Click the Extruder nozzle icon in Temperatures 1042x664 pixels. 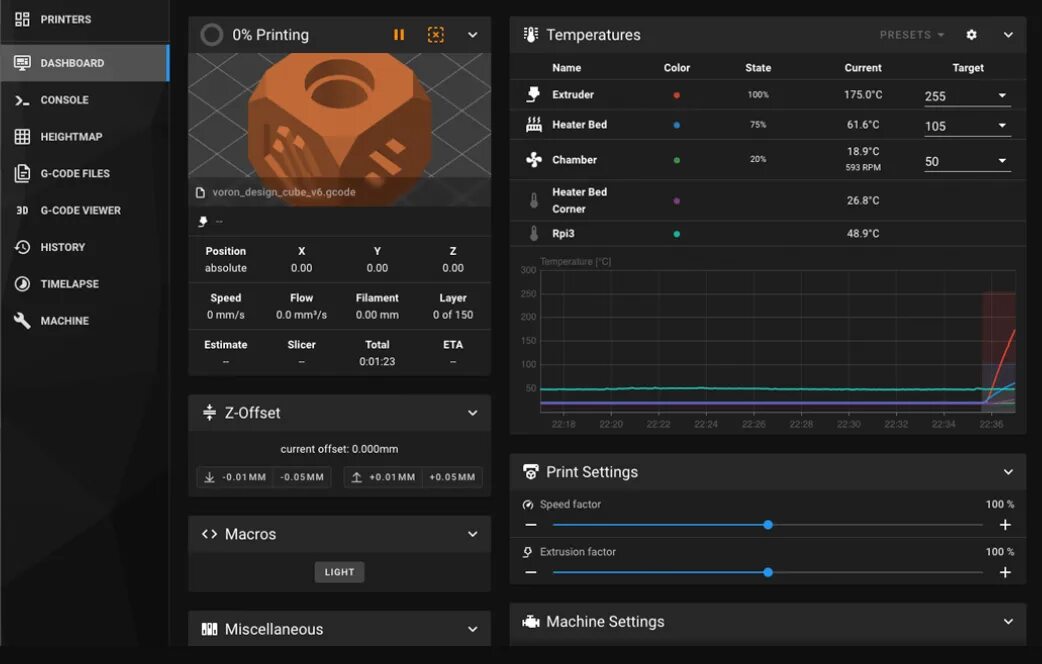pyautogui.click(x=531, y=94)
